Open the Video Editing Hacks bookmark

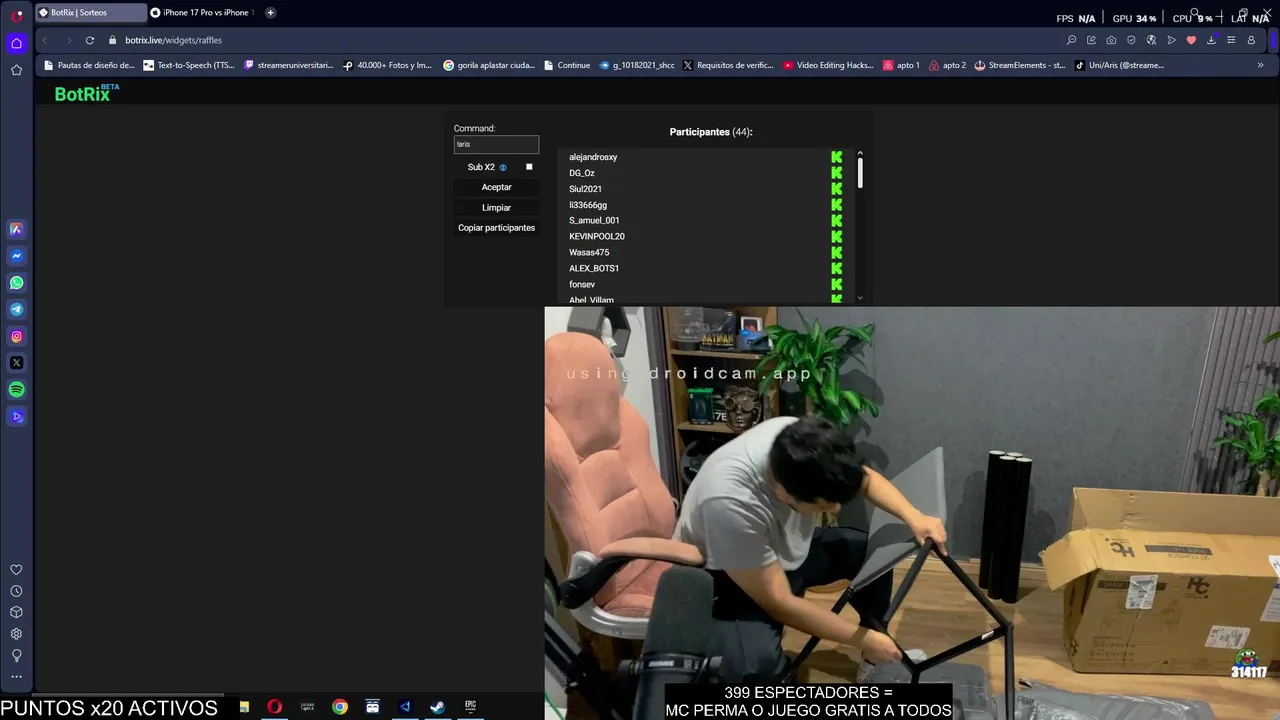[x=828, y=65]
